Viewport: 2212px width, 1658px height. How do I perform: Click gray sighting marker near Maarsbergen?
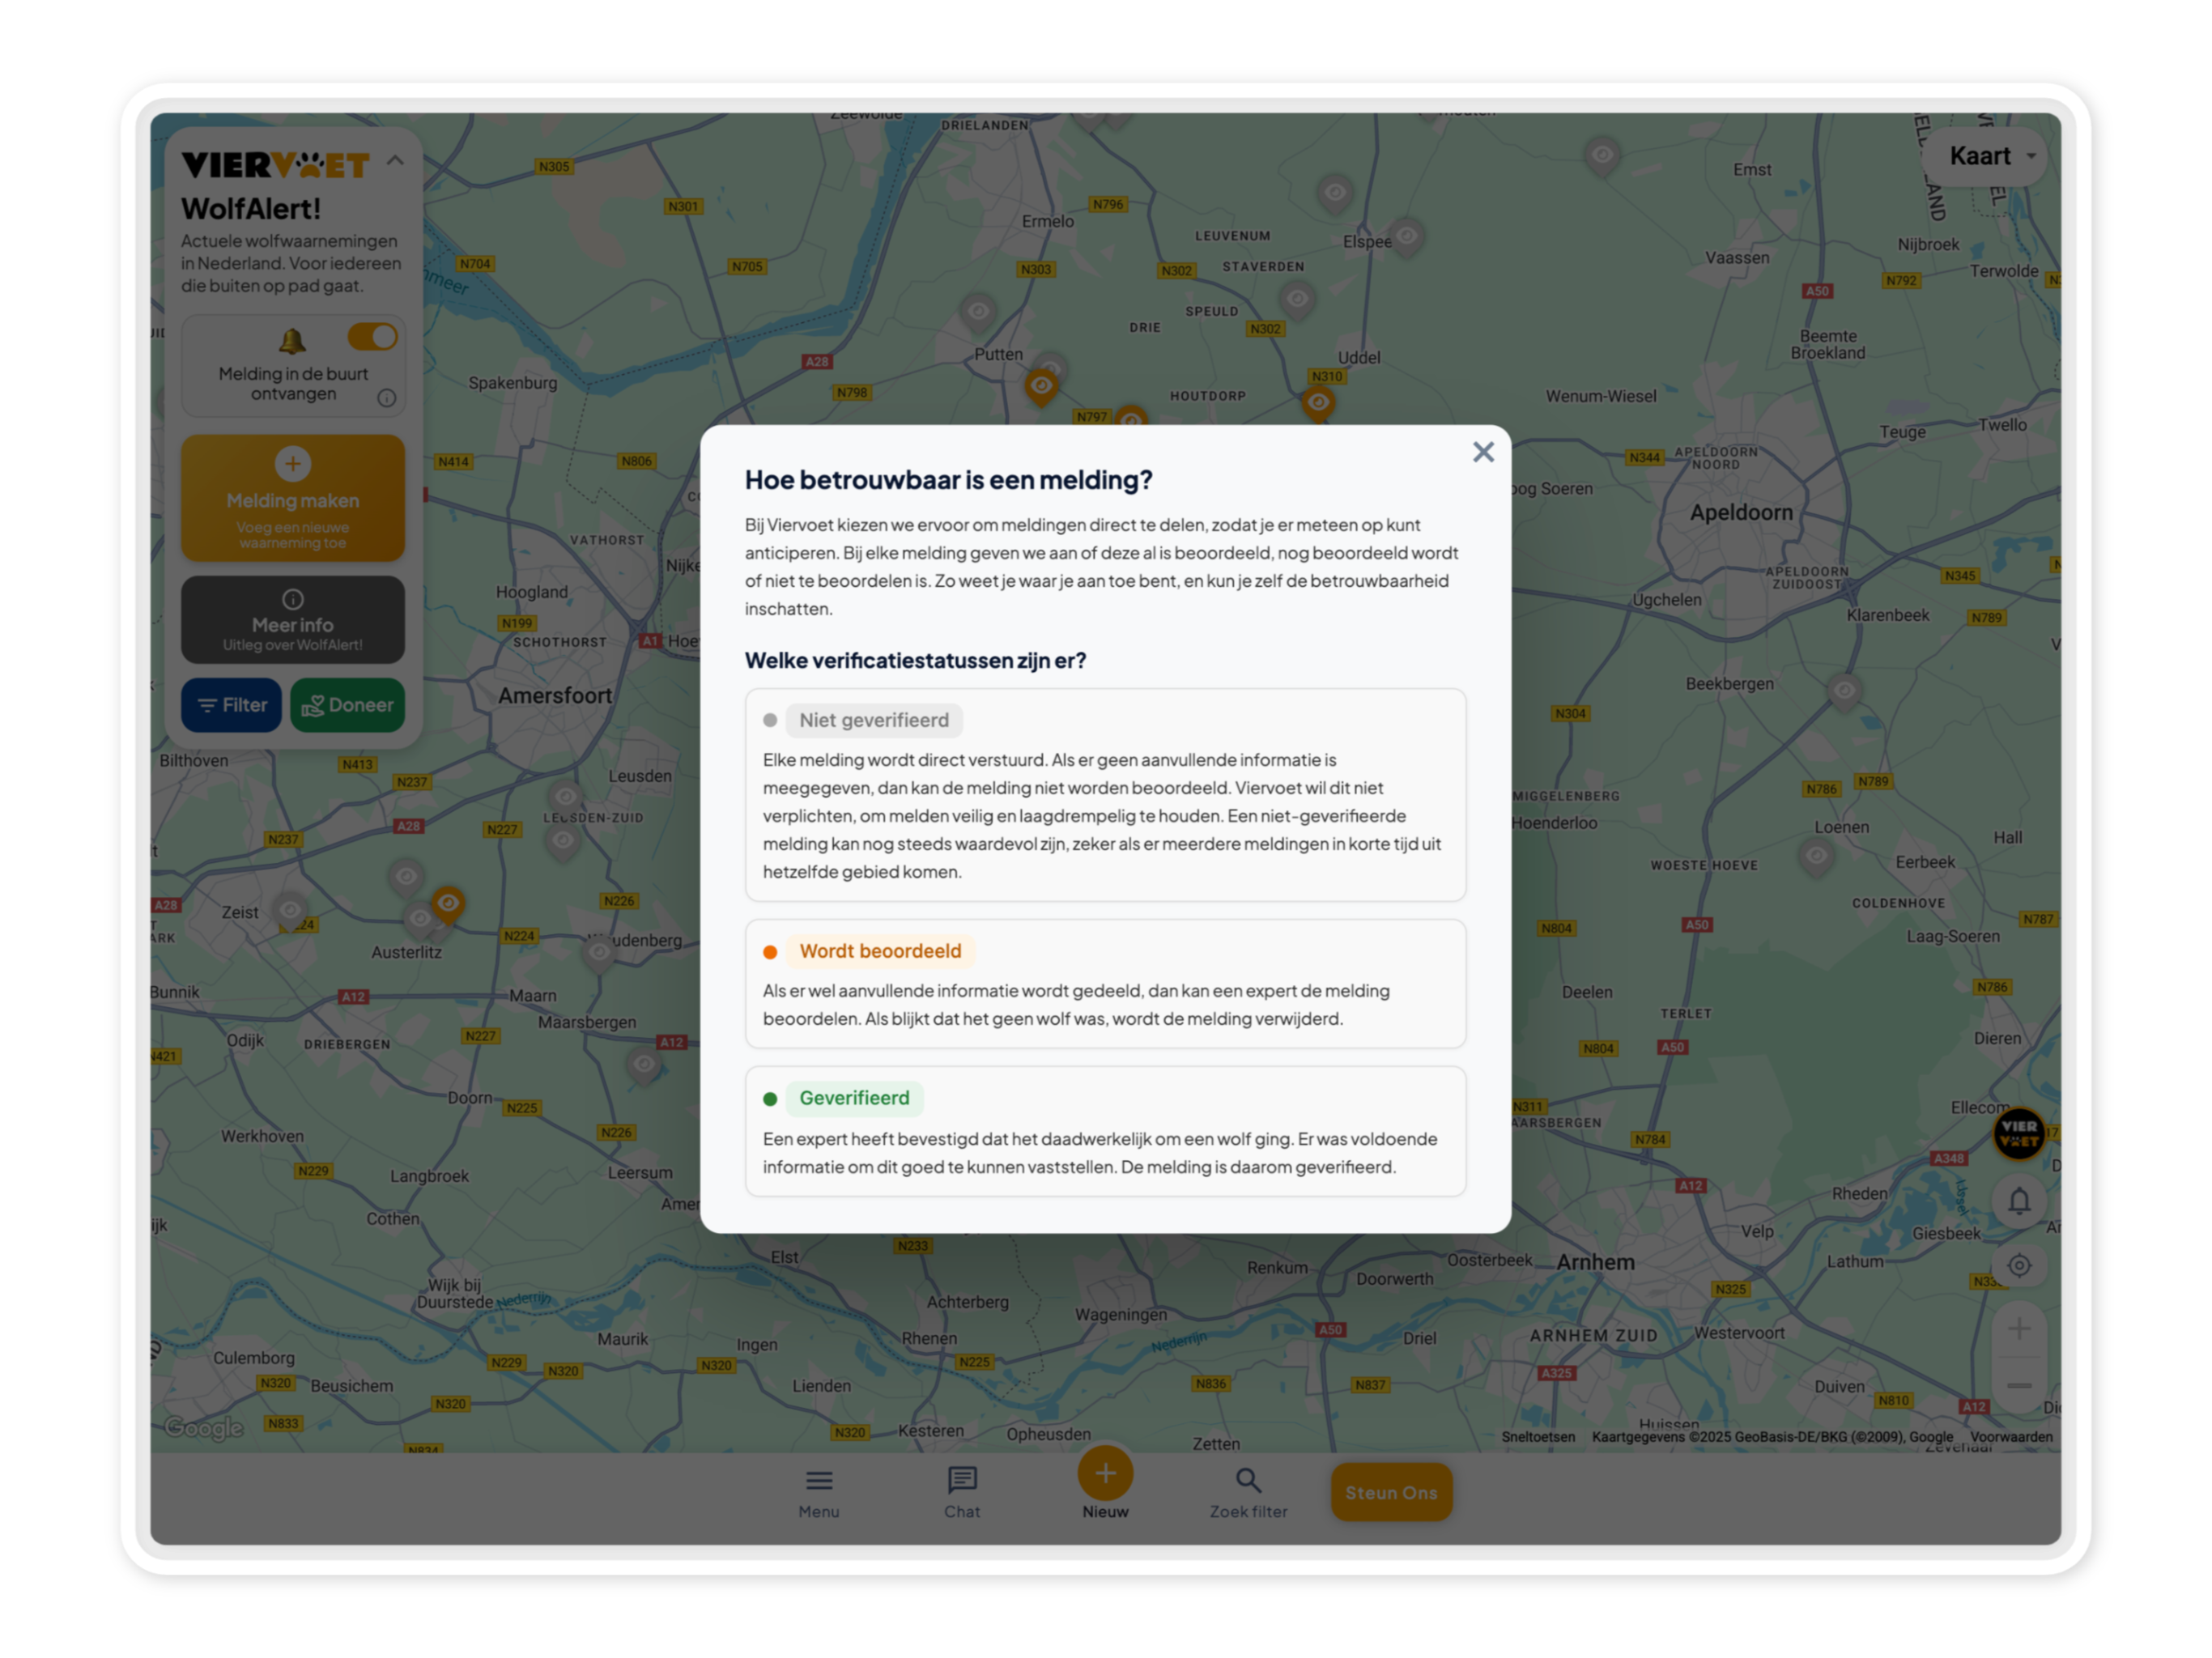644,1065
